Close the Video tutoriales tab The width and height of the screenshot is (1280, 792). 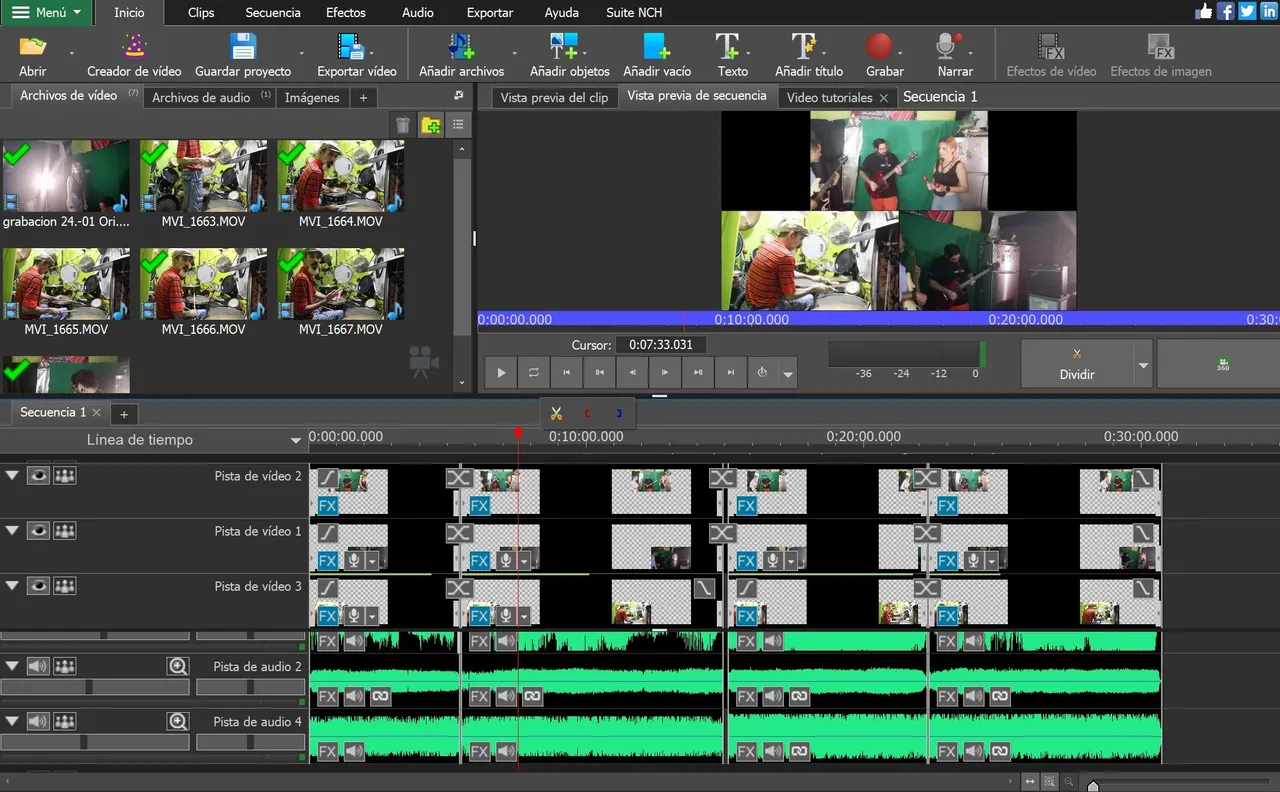click(x=883, y=98)
